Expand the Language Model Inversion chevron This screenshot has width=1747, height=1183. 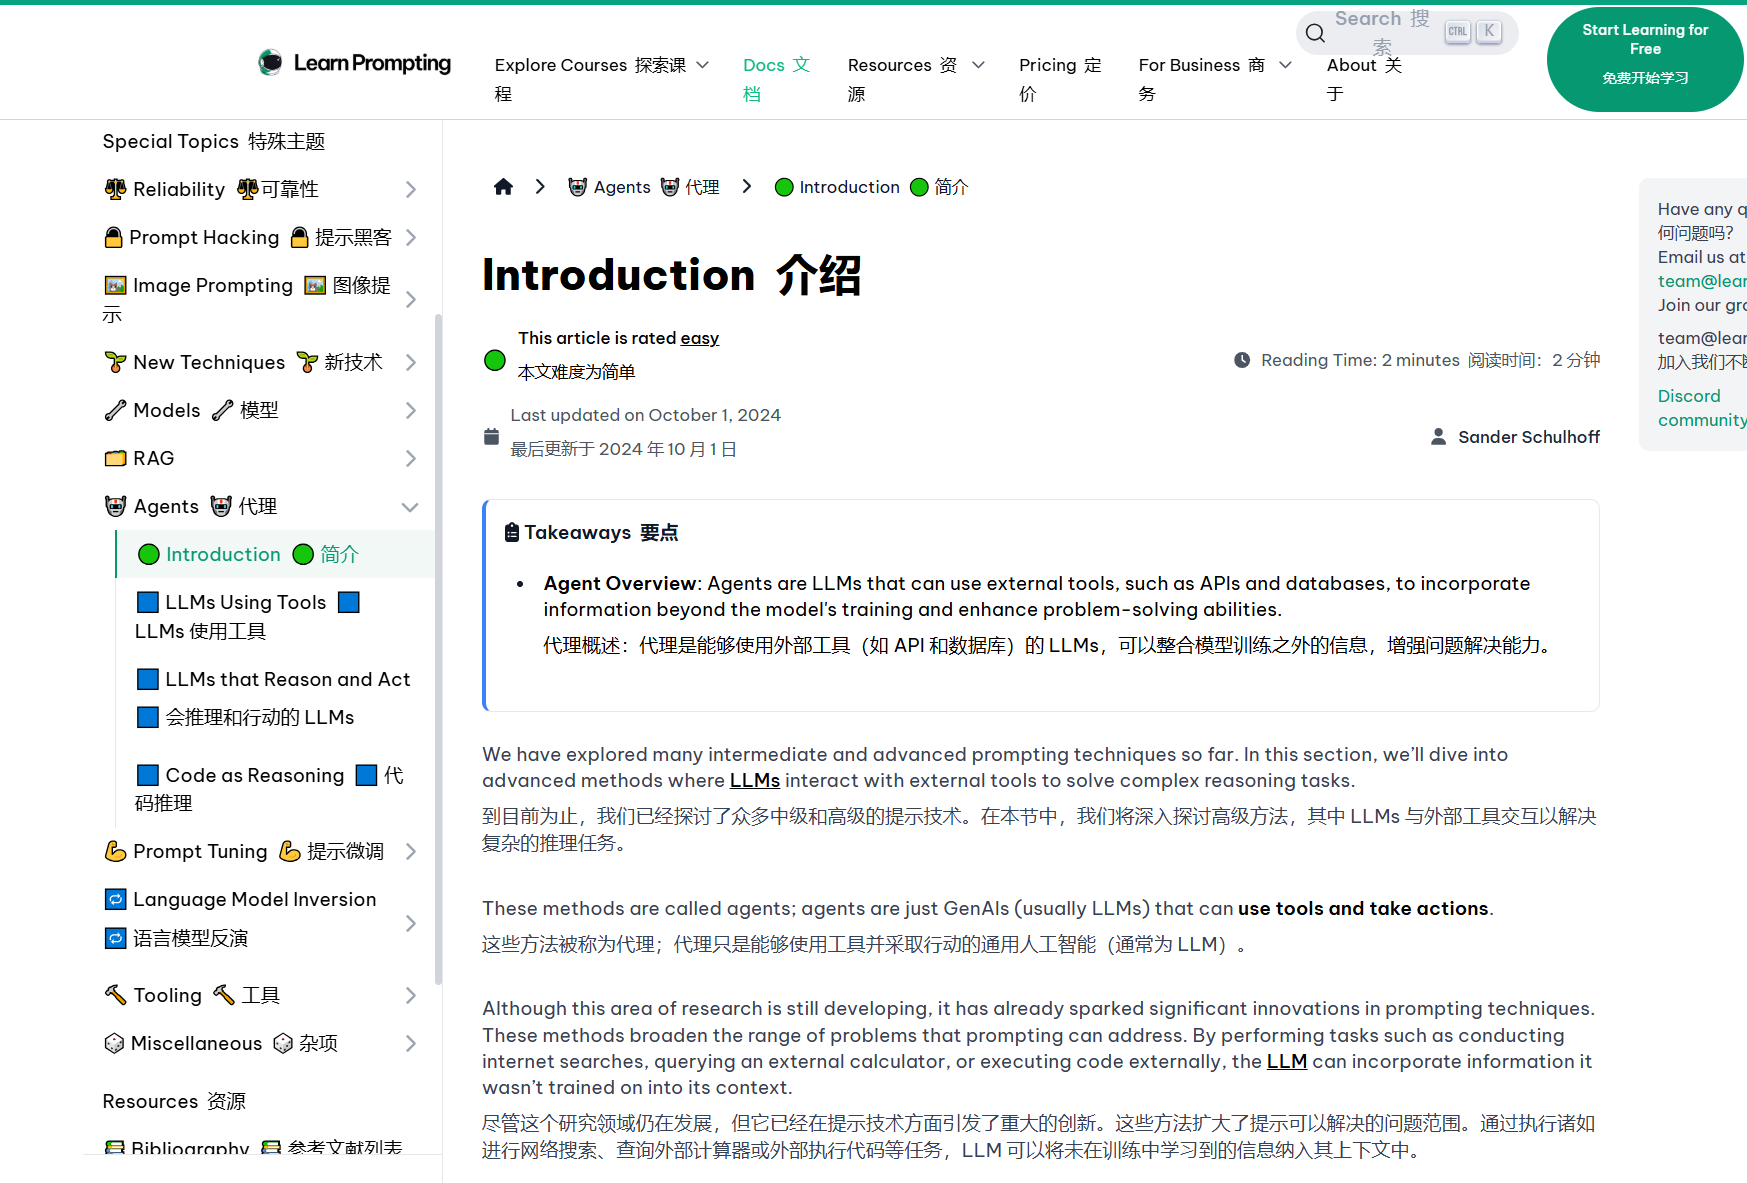(410, 923)
